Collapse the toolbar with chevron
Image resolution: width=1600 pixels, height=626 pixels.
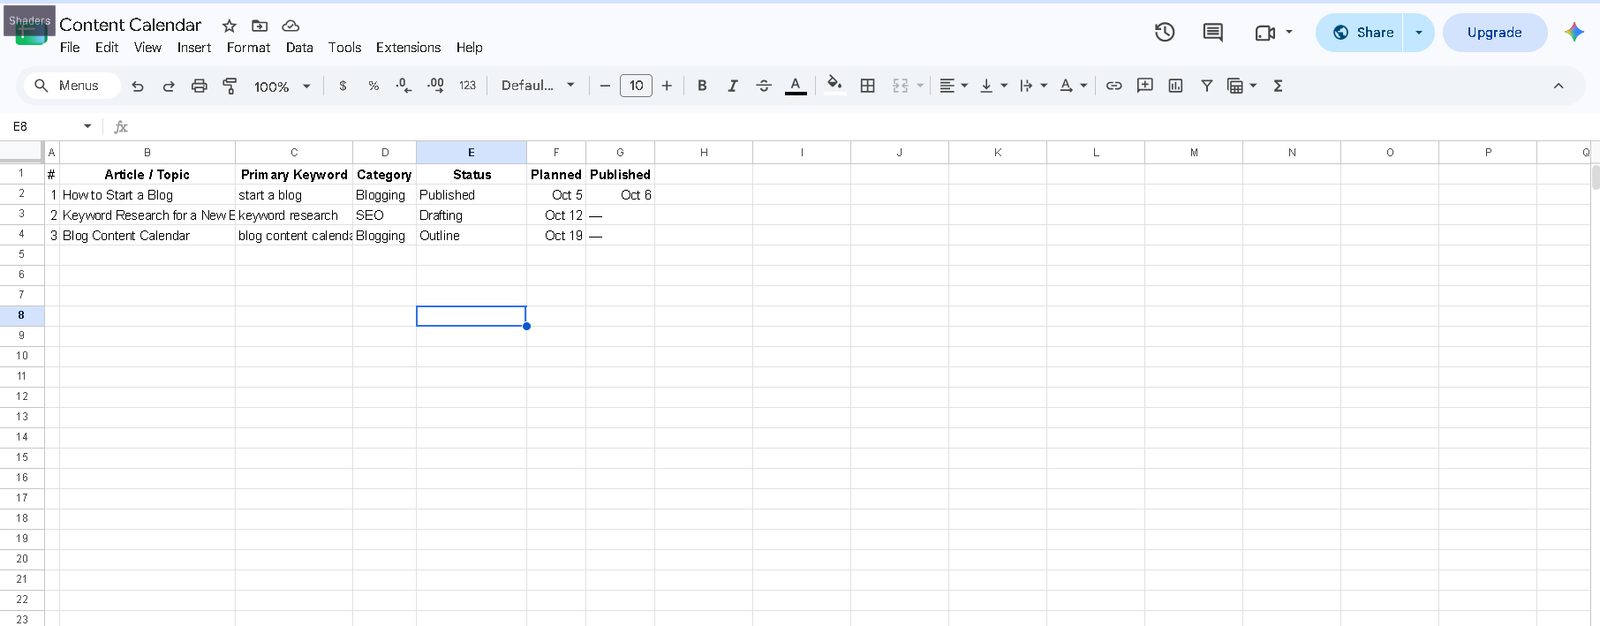pyautogui.click(x=1558, y=86)
